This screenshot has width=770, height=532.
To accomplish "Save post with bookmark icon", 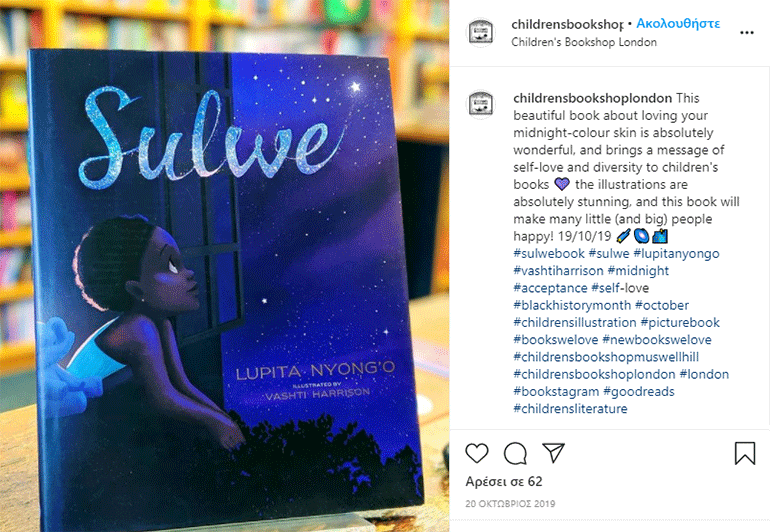I will click(x=744, y=453).
